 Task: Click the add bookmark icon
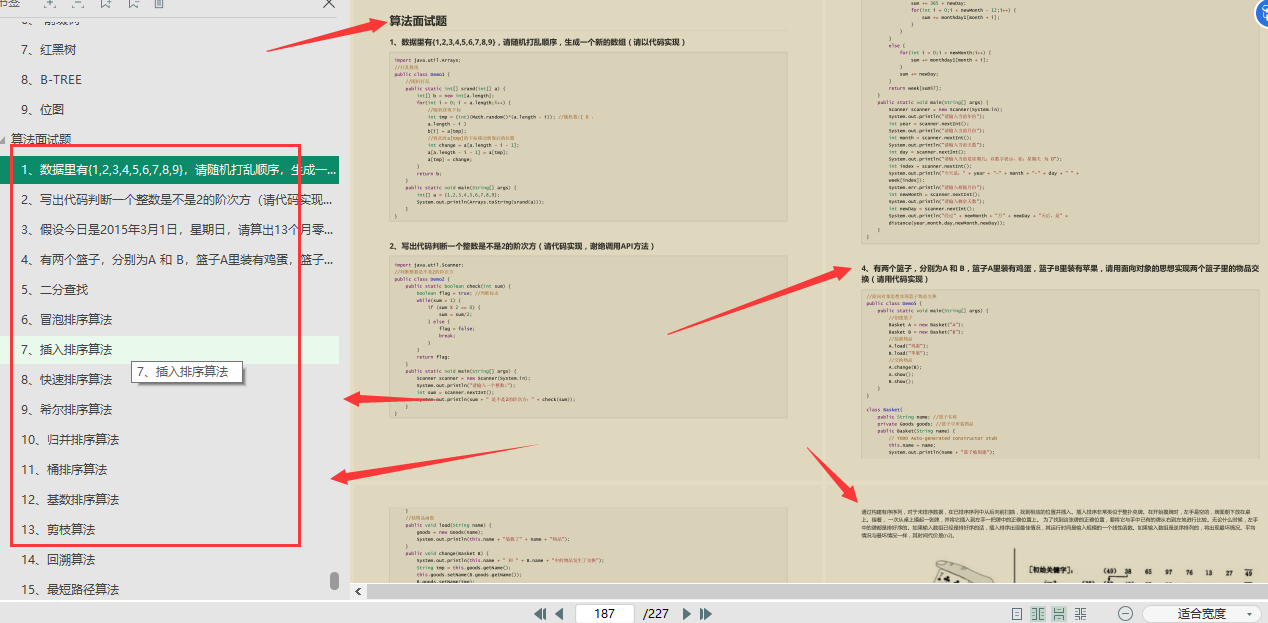[x=107, y=4]
